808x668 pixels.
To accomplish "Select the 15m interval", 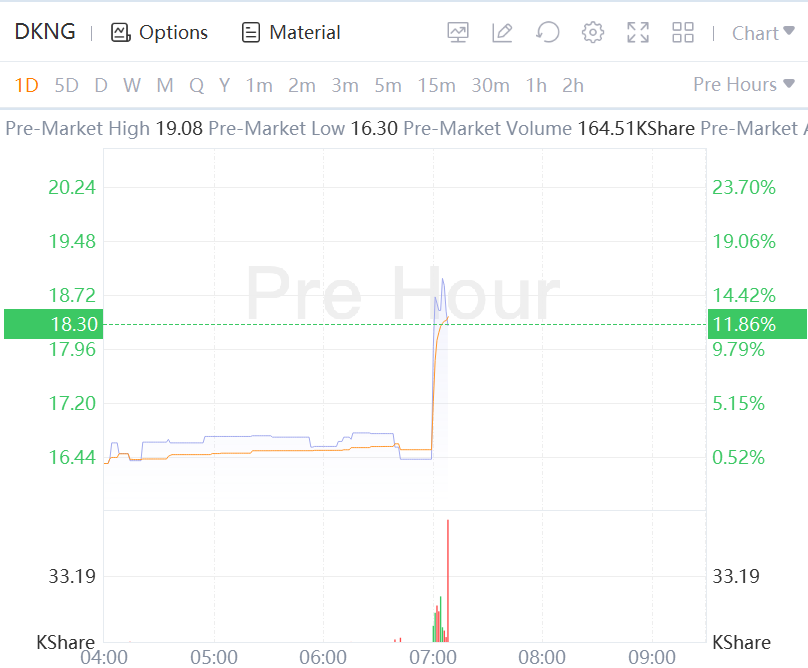I will pyautogui.click(x=436, y=86).
